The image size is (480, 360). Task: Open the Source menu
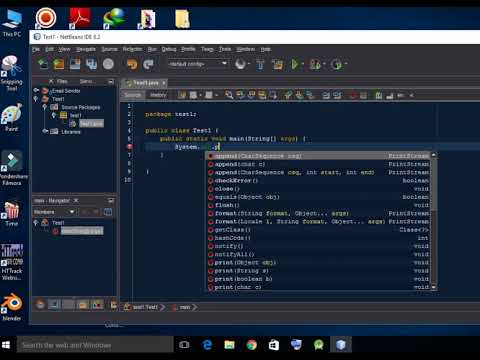[109, 49]
